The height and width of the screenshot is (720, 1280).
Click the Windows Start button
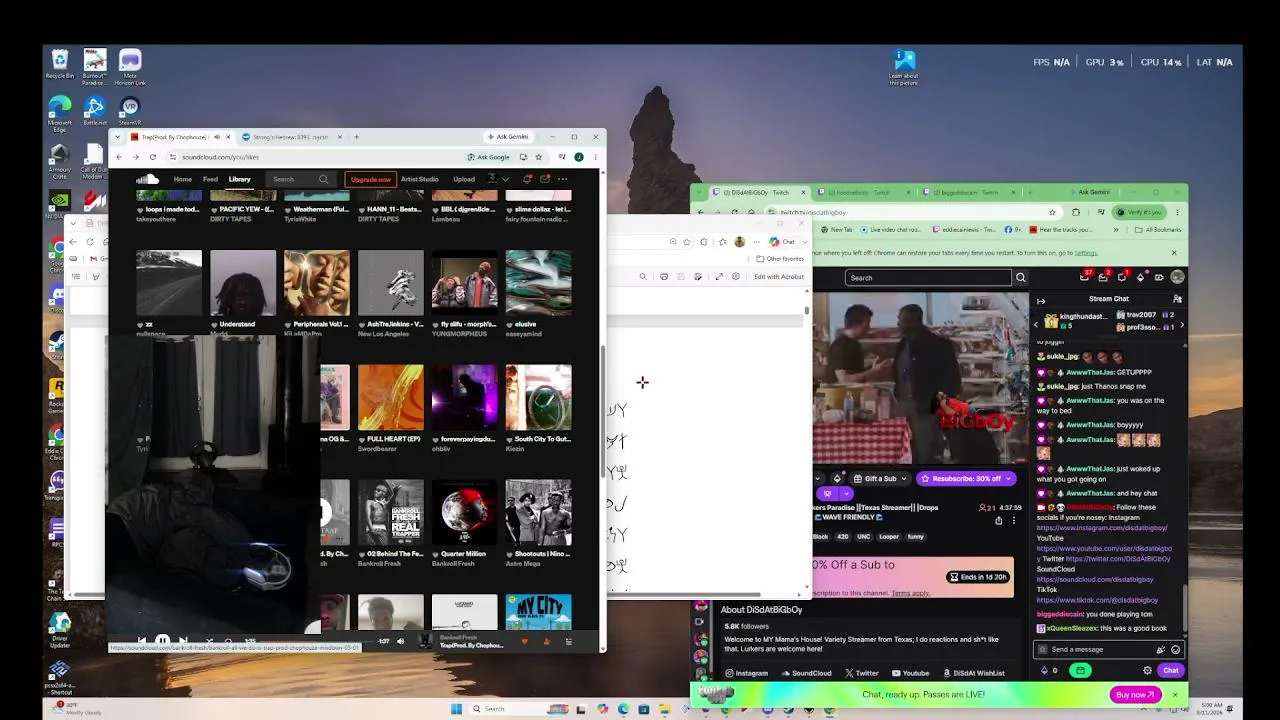[456, 709]
